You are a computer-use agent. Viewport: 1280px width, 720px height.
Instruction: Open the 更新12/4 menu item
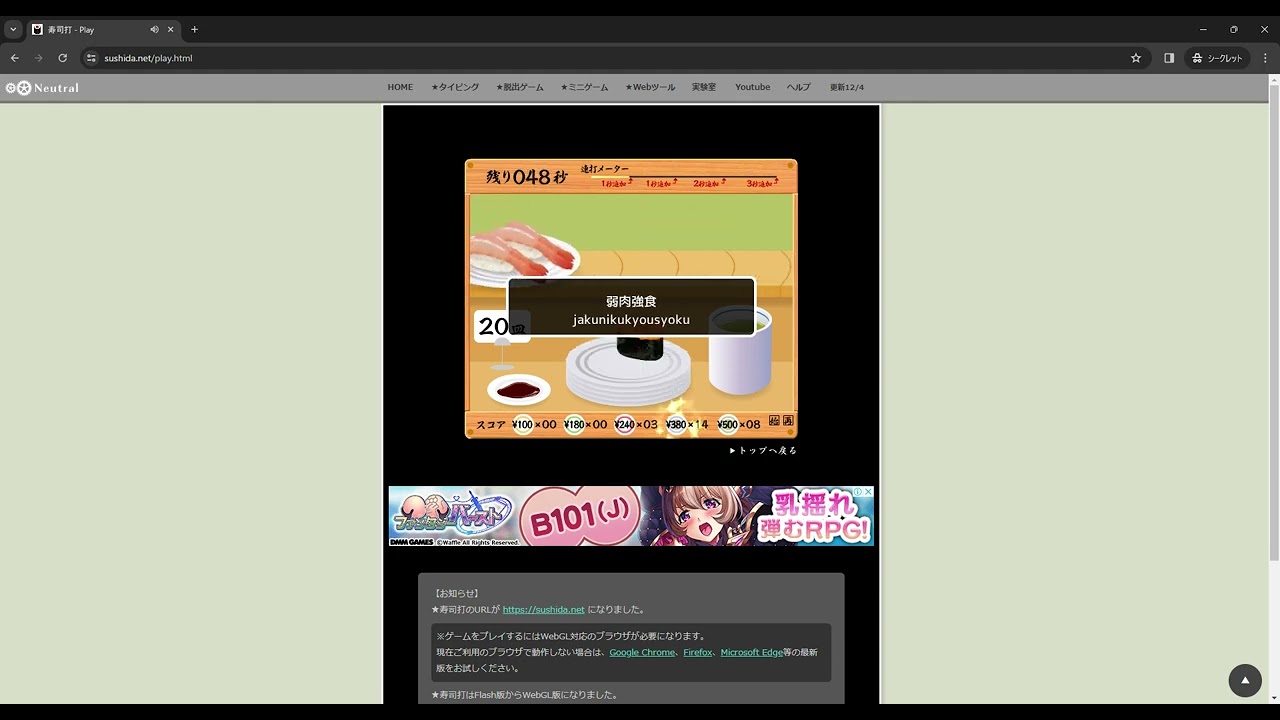coord(847,87)
